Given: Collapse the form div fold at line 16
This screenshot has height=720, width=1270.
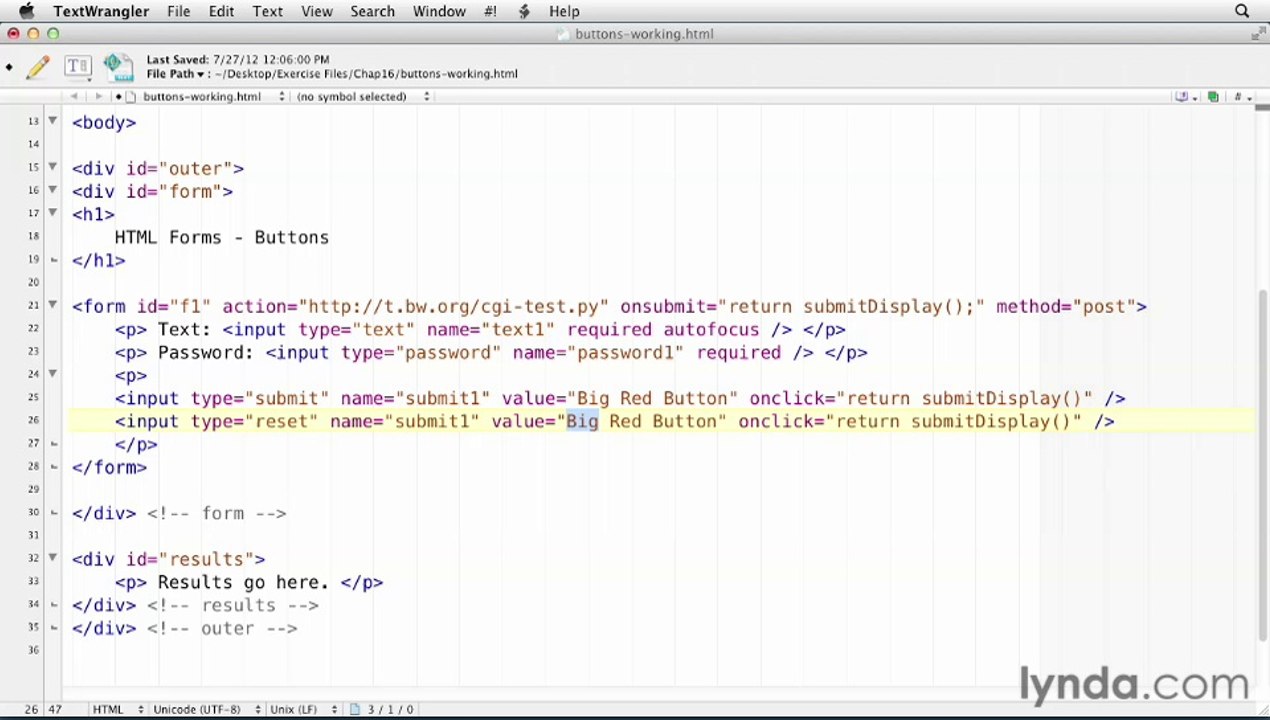Looking at the screenshot, I should pyautogui.click(x=53, y=190).
